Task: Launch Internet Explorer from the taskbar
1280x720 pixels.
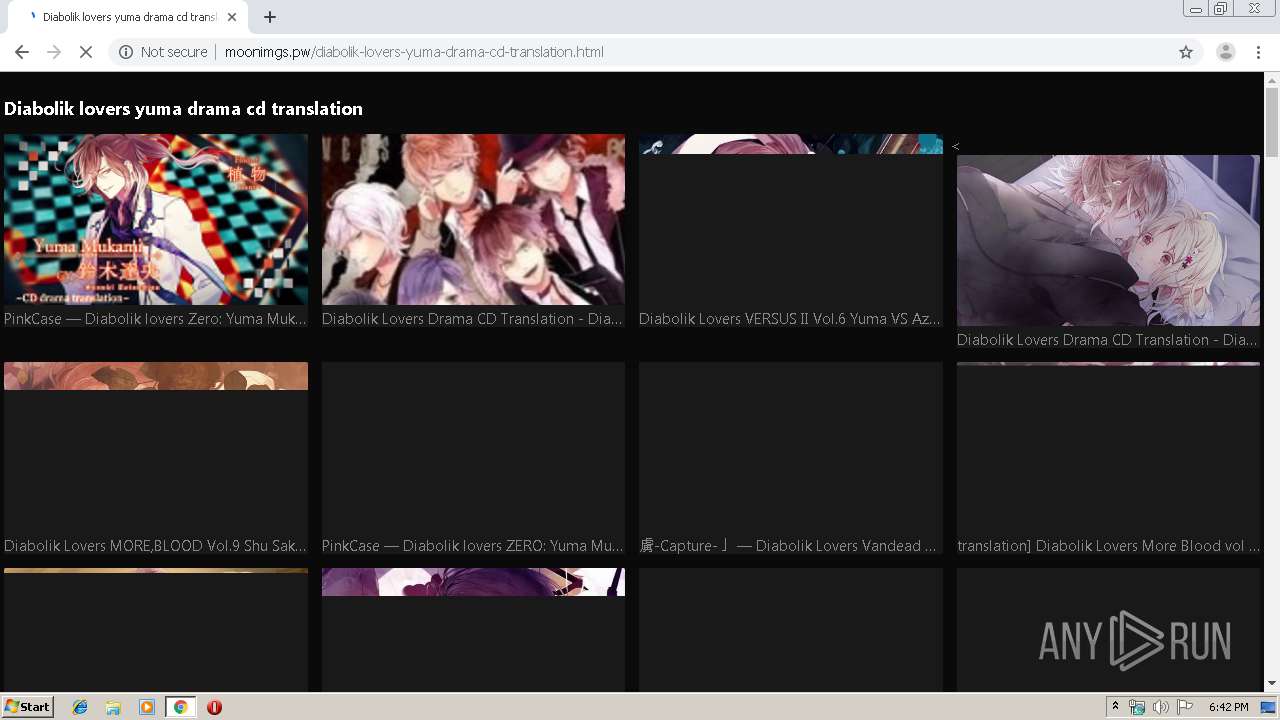Action: [x=80, y=707]
